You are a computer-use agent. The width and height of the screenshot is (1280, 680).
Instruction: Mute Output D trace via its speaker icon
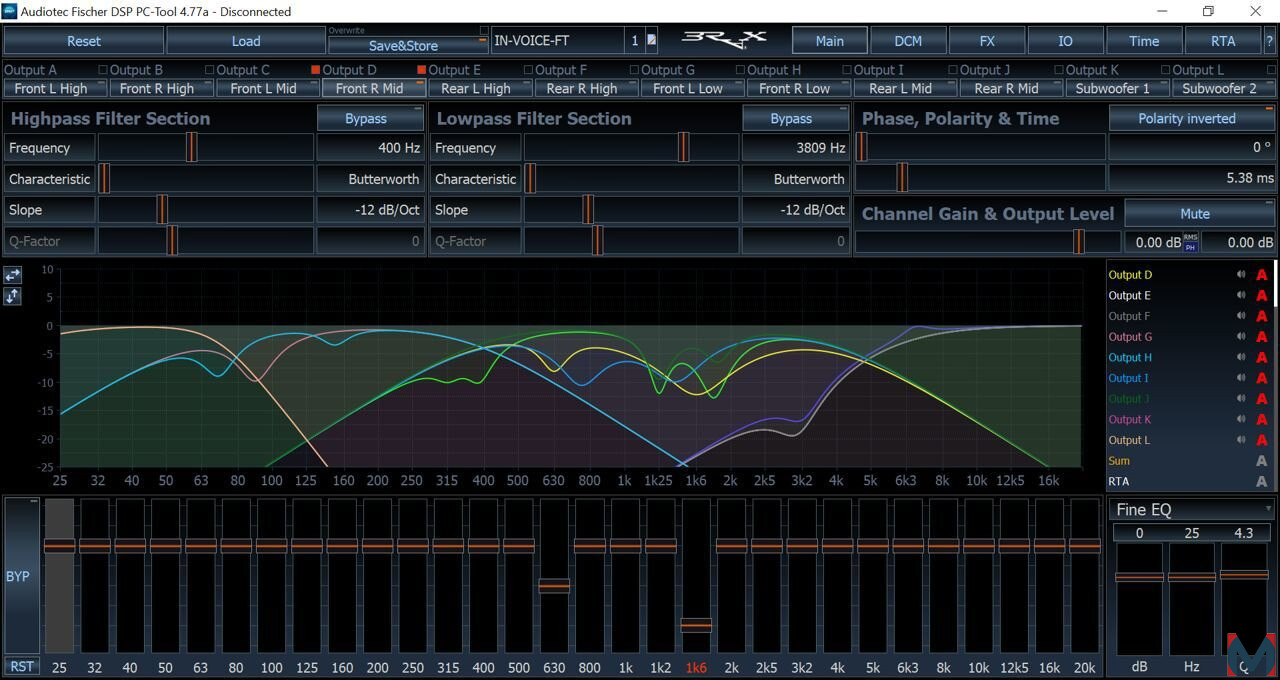pos(1240,275)
